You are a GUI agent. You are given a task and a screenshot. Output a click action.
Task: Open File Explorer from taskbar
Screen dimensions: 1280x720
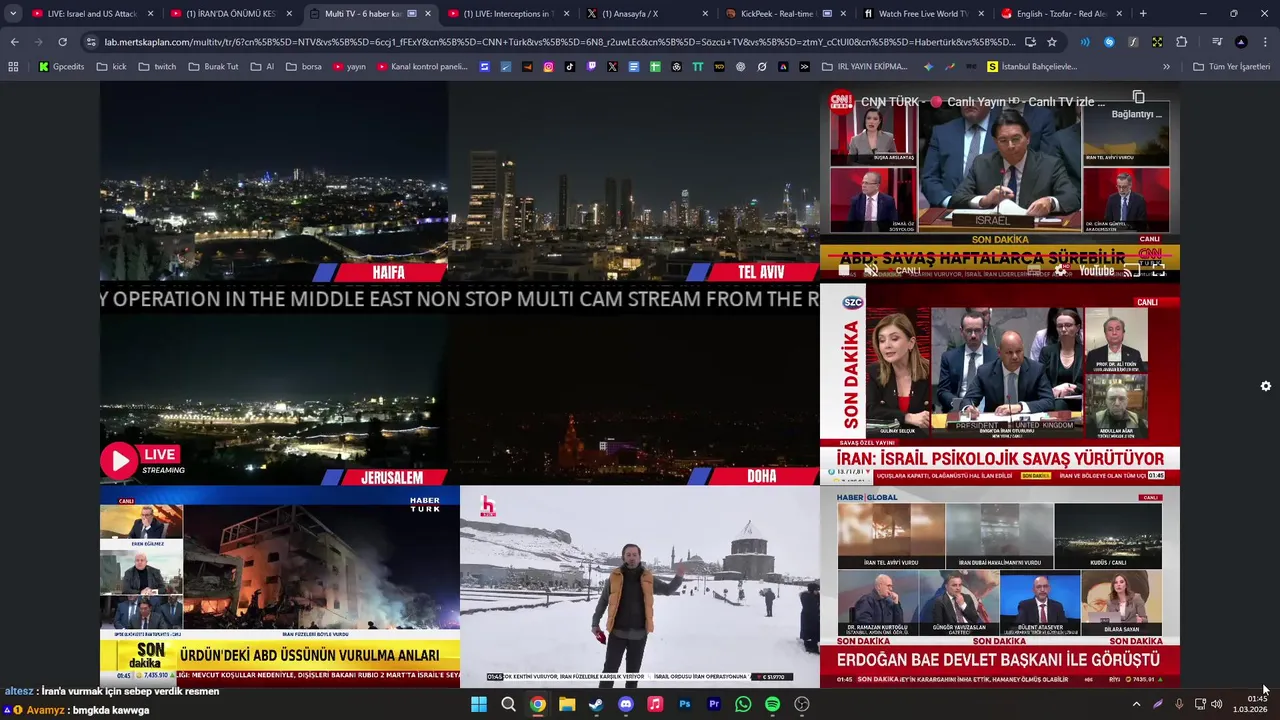567,704
